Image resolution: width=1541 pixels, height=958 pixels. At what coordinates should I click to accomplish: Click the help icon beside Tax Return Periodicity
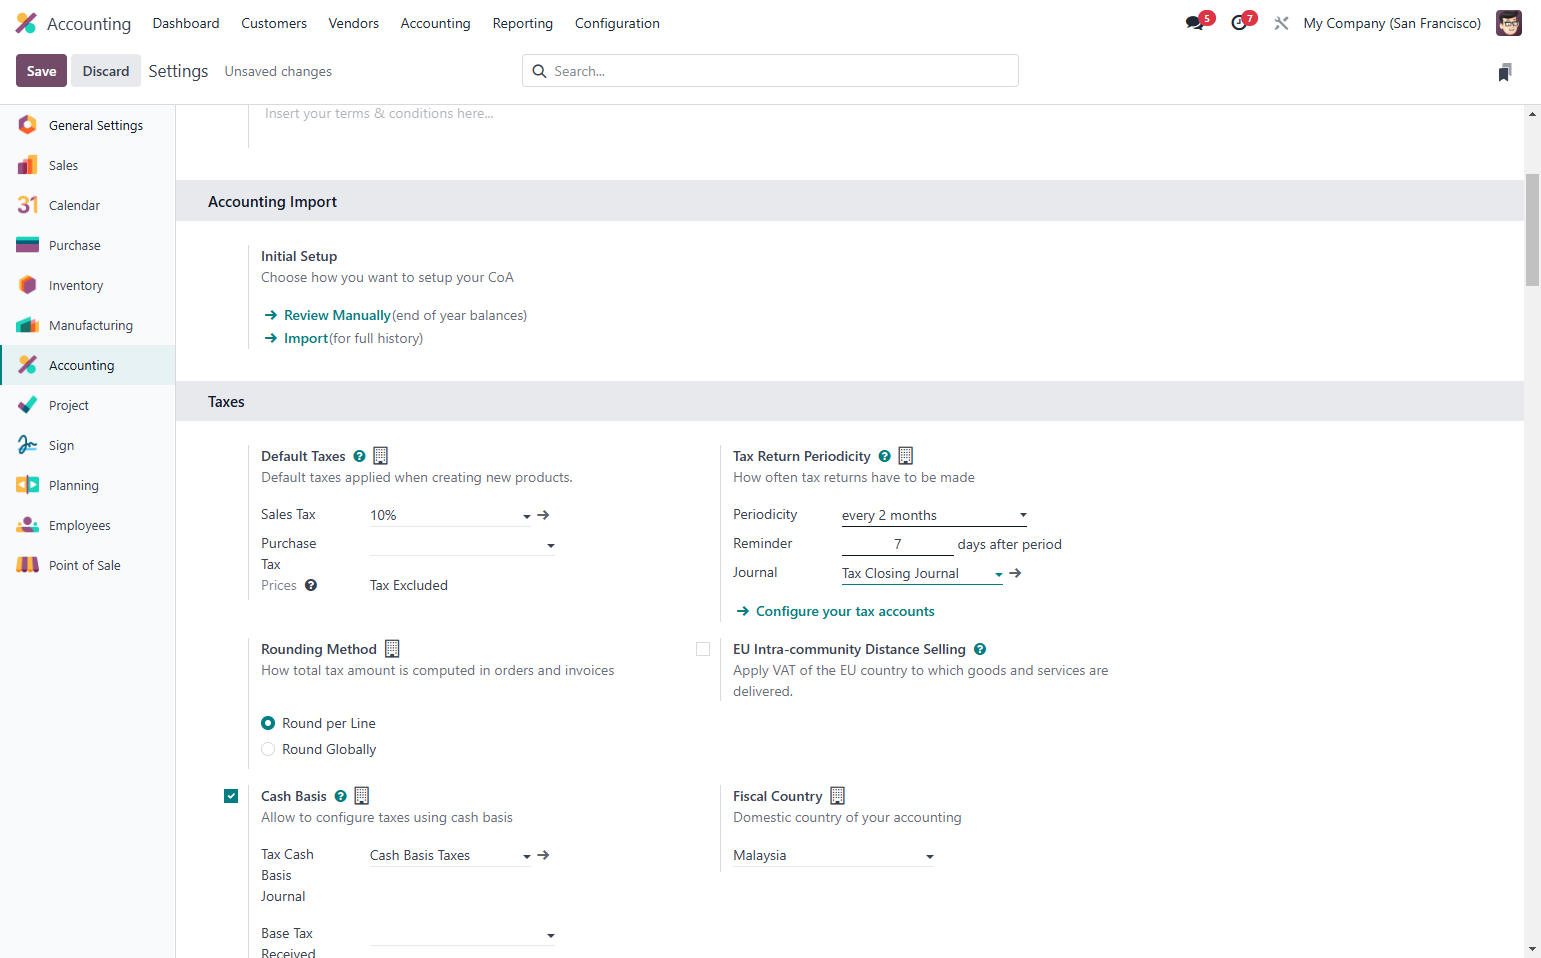884,456
